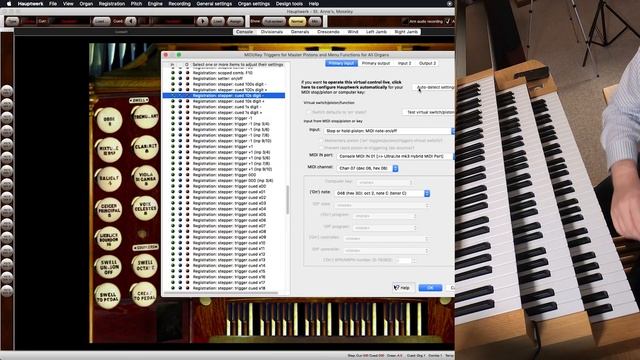Toggle the Voix Celestes stop
Screen dimensions: 640x360
coord(145,208)
